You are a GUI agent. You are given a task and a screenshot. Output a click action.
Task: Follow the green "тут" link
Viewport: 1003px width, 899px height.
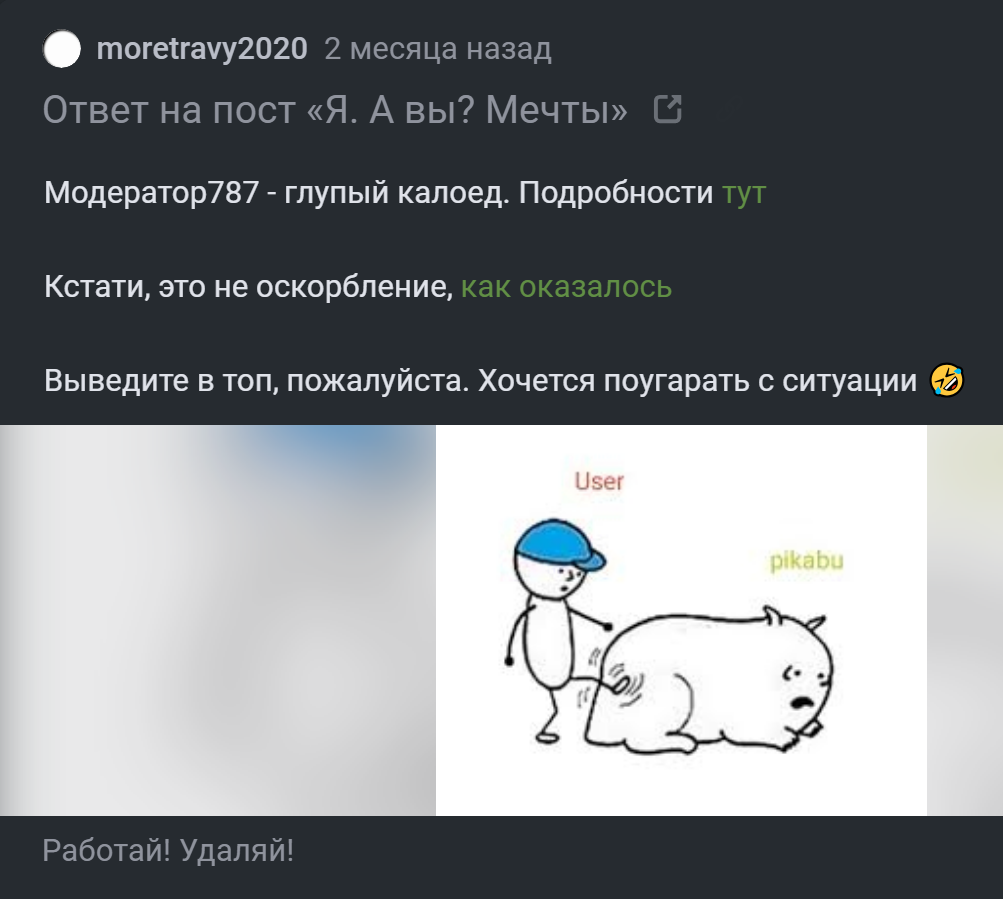[x=744, y=193]
